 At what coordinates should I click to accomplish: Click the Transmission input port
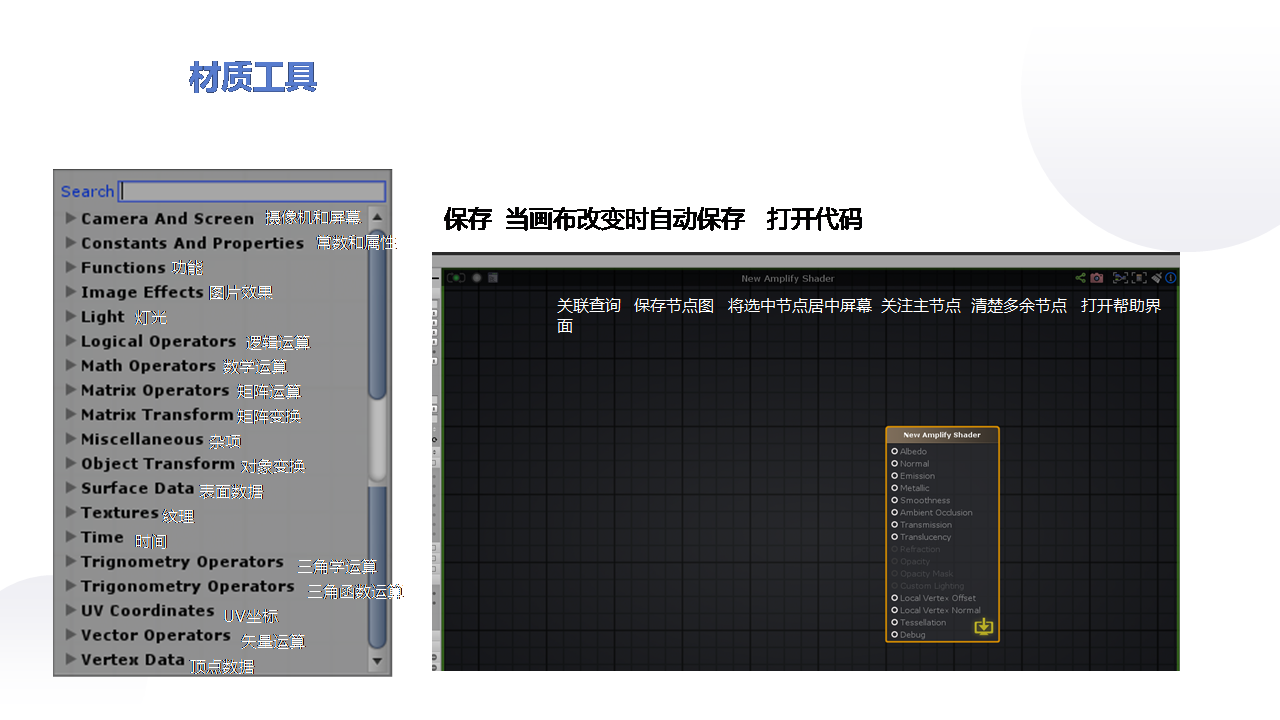pyautogui.click(x=895, y=525)
